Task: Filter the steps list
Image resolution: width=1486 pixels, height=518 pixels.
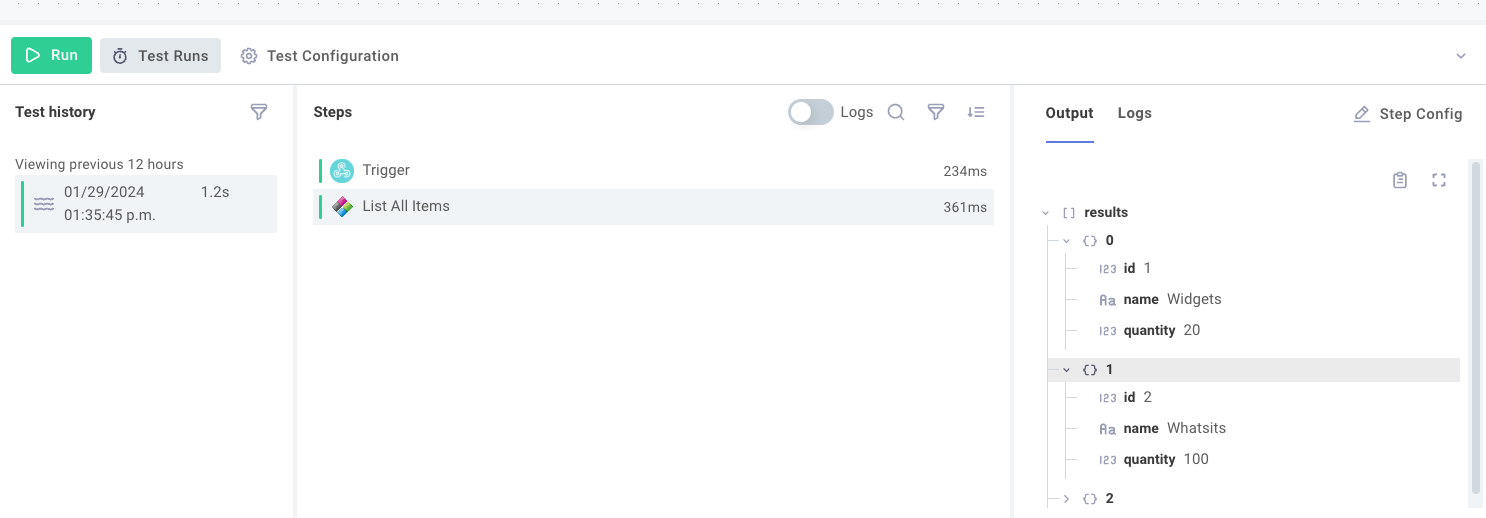Action: pos(936,112)
